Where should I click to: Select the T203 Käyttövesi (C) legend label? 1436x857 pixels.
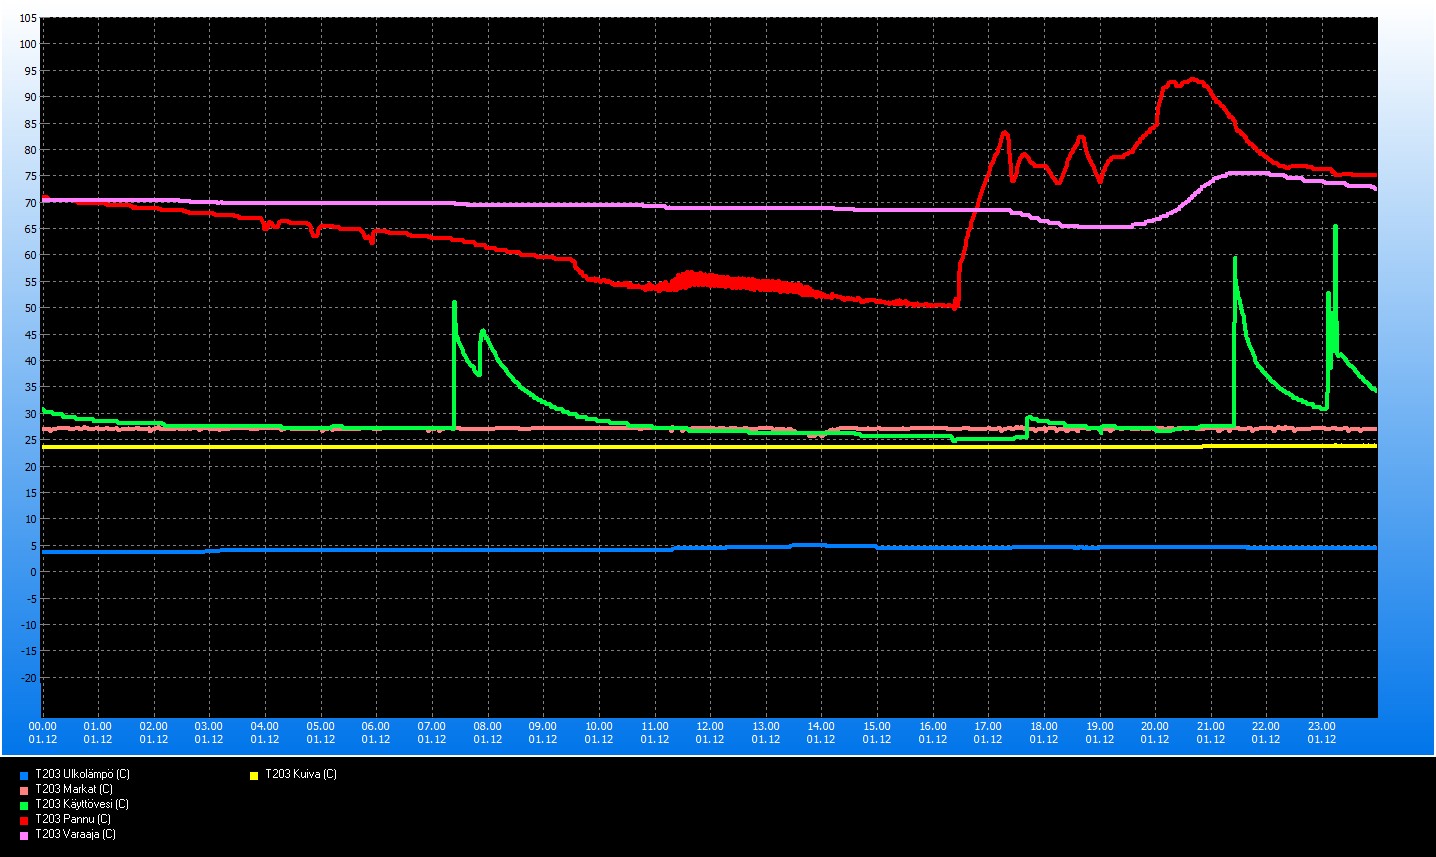[82, 804]
